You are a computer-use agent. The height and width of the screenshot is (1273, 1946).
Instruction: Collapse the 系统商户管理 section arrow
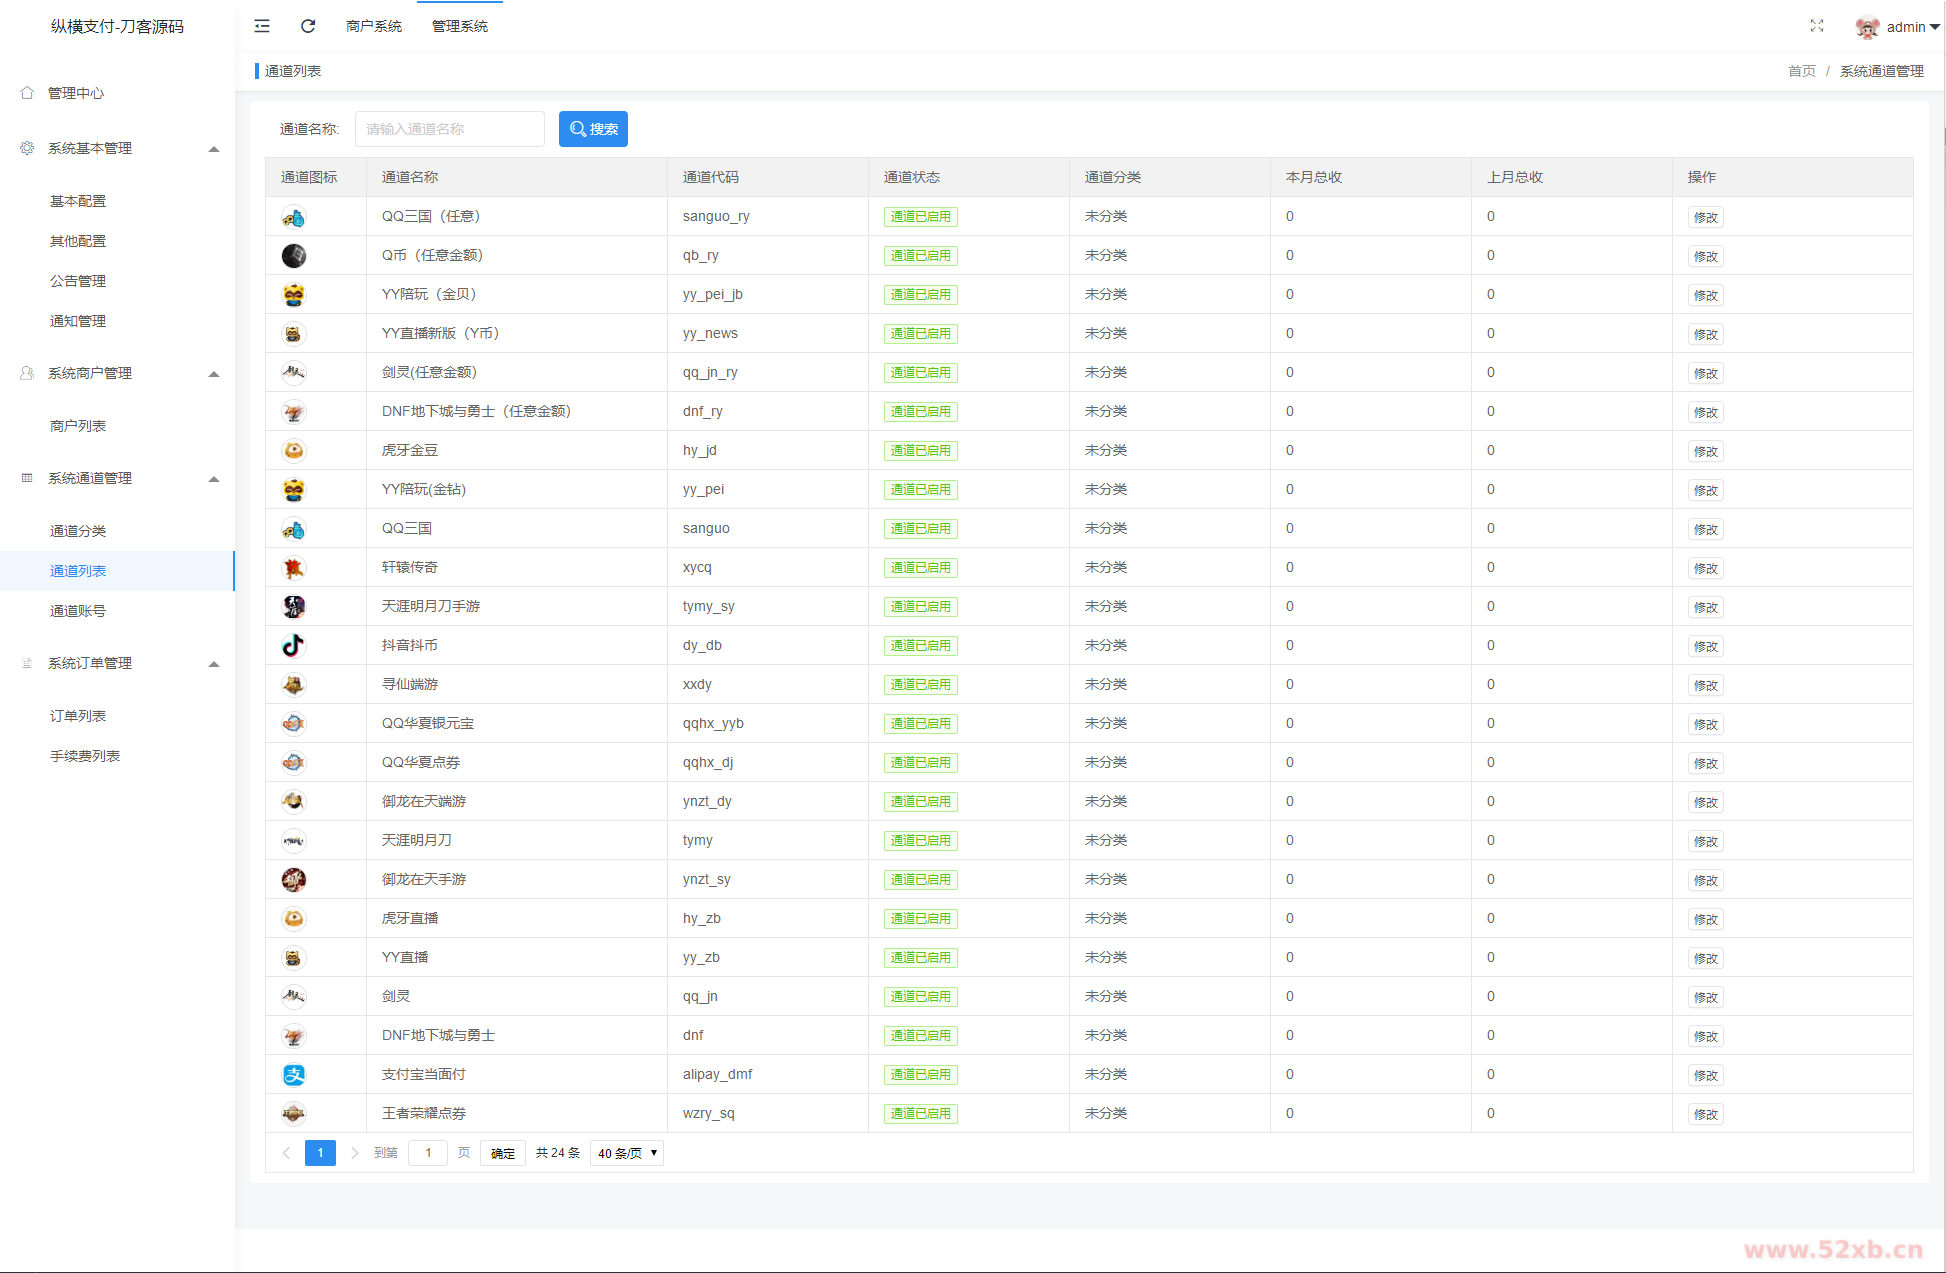coord(213,374)
